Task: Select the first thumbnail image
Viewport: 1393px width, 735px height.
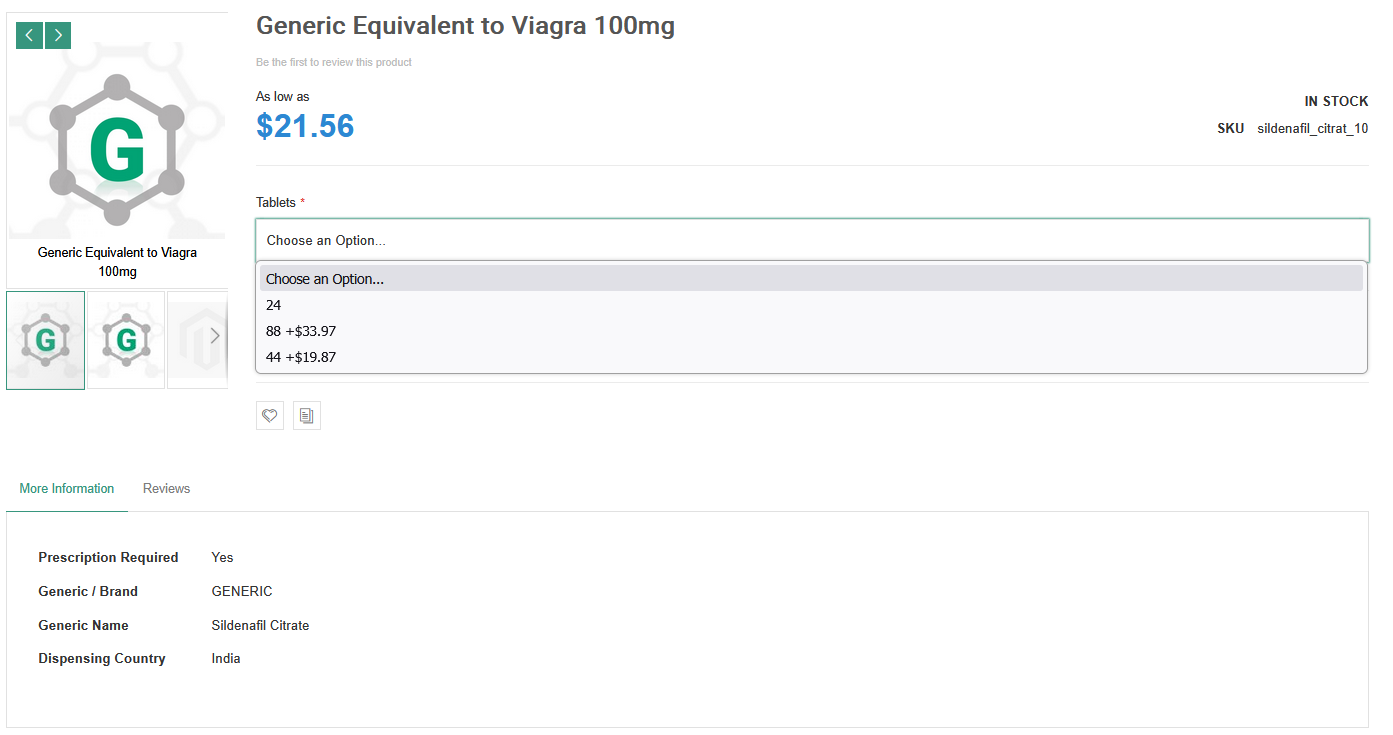Action: coord(46,340)
